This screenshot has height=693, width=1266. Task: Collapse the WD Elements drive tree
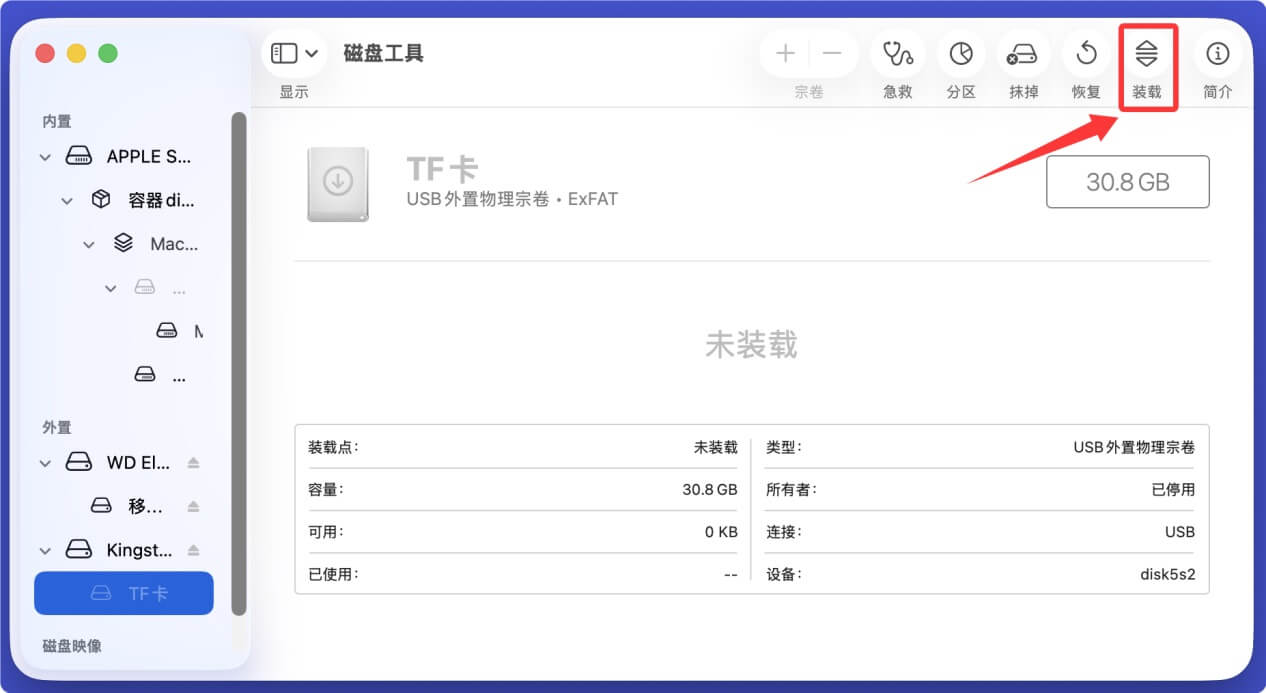45,462
